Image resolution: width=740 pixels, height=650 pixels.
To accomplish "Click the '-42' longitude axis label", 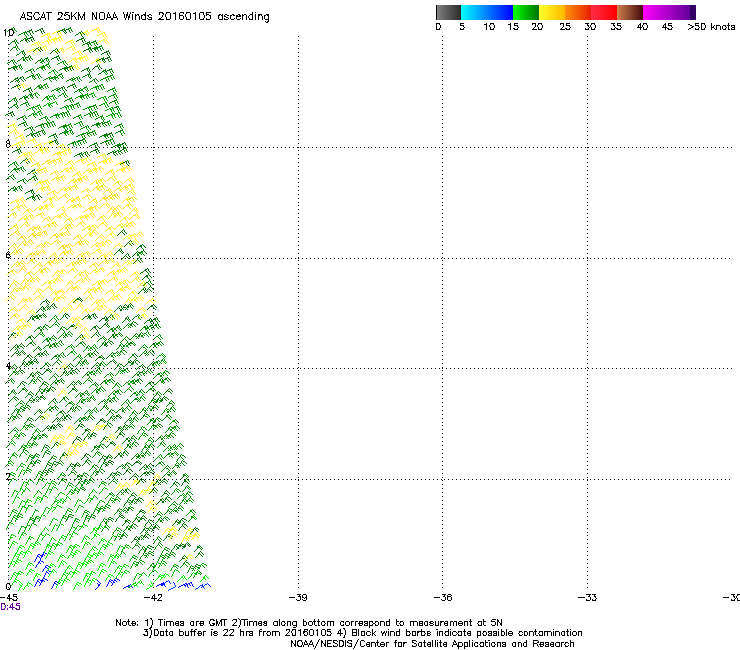I will point(153,598).
